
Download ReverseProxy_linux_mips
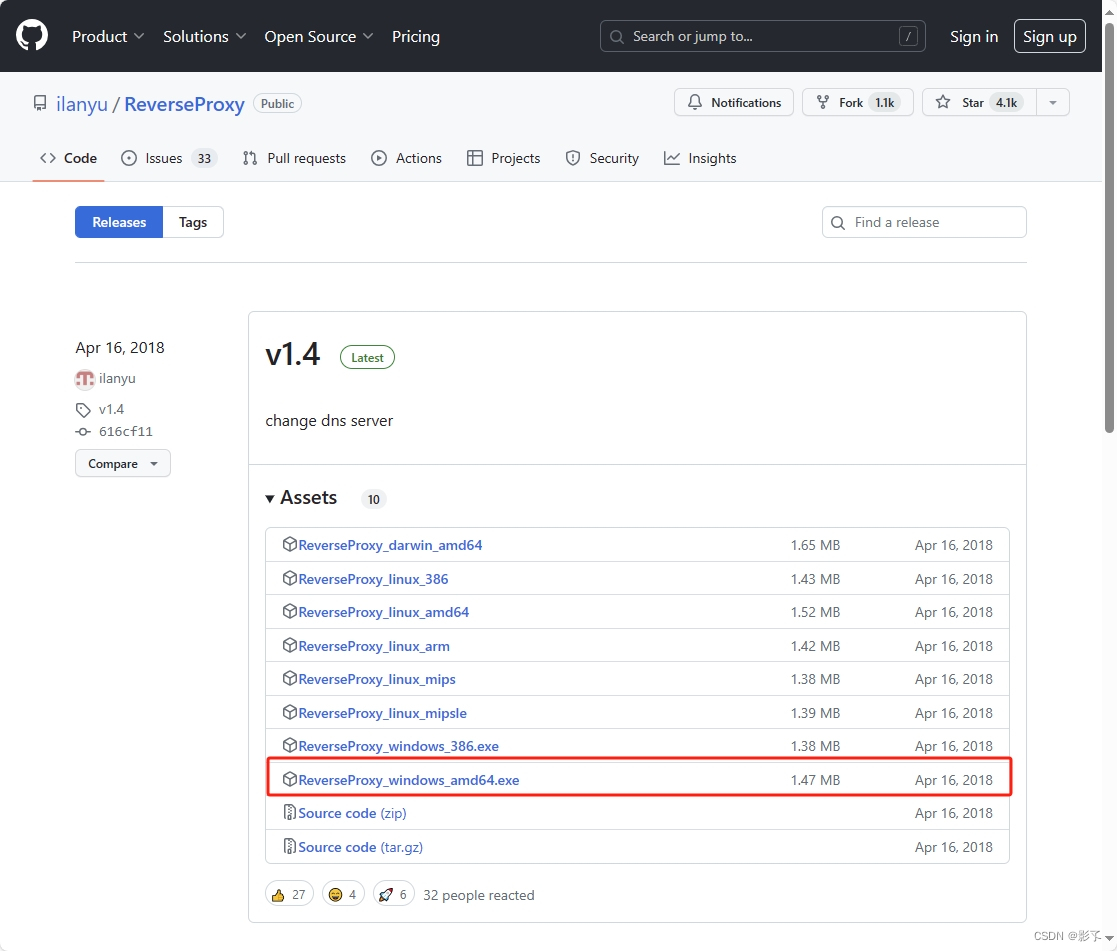[377, 679]
